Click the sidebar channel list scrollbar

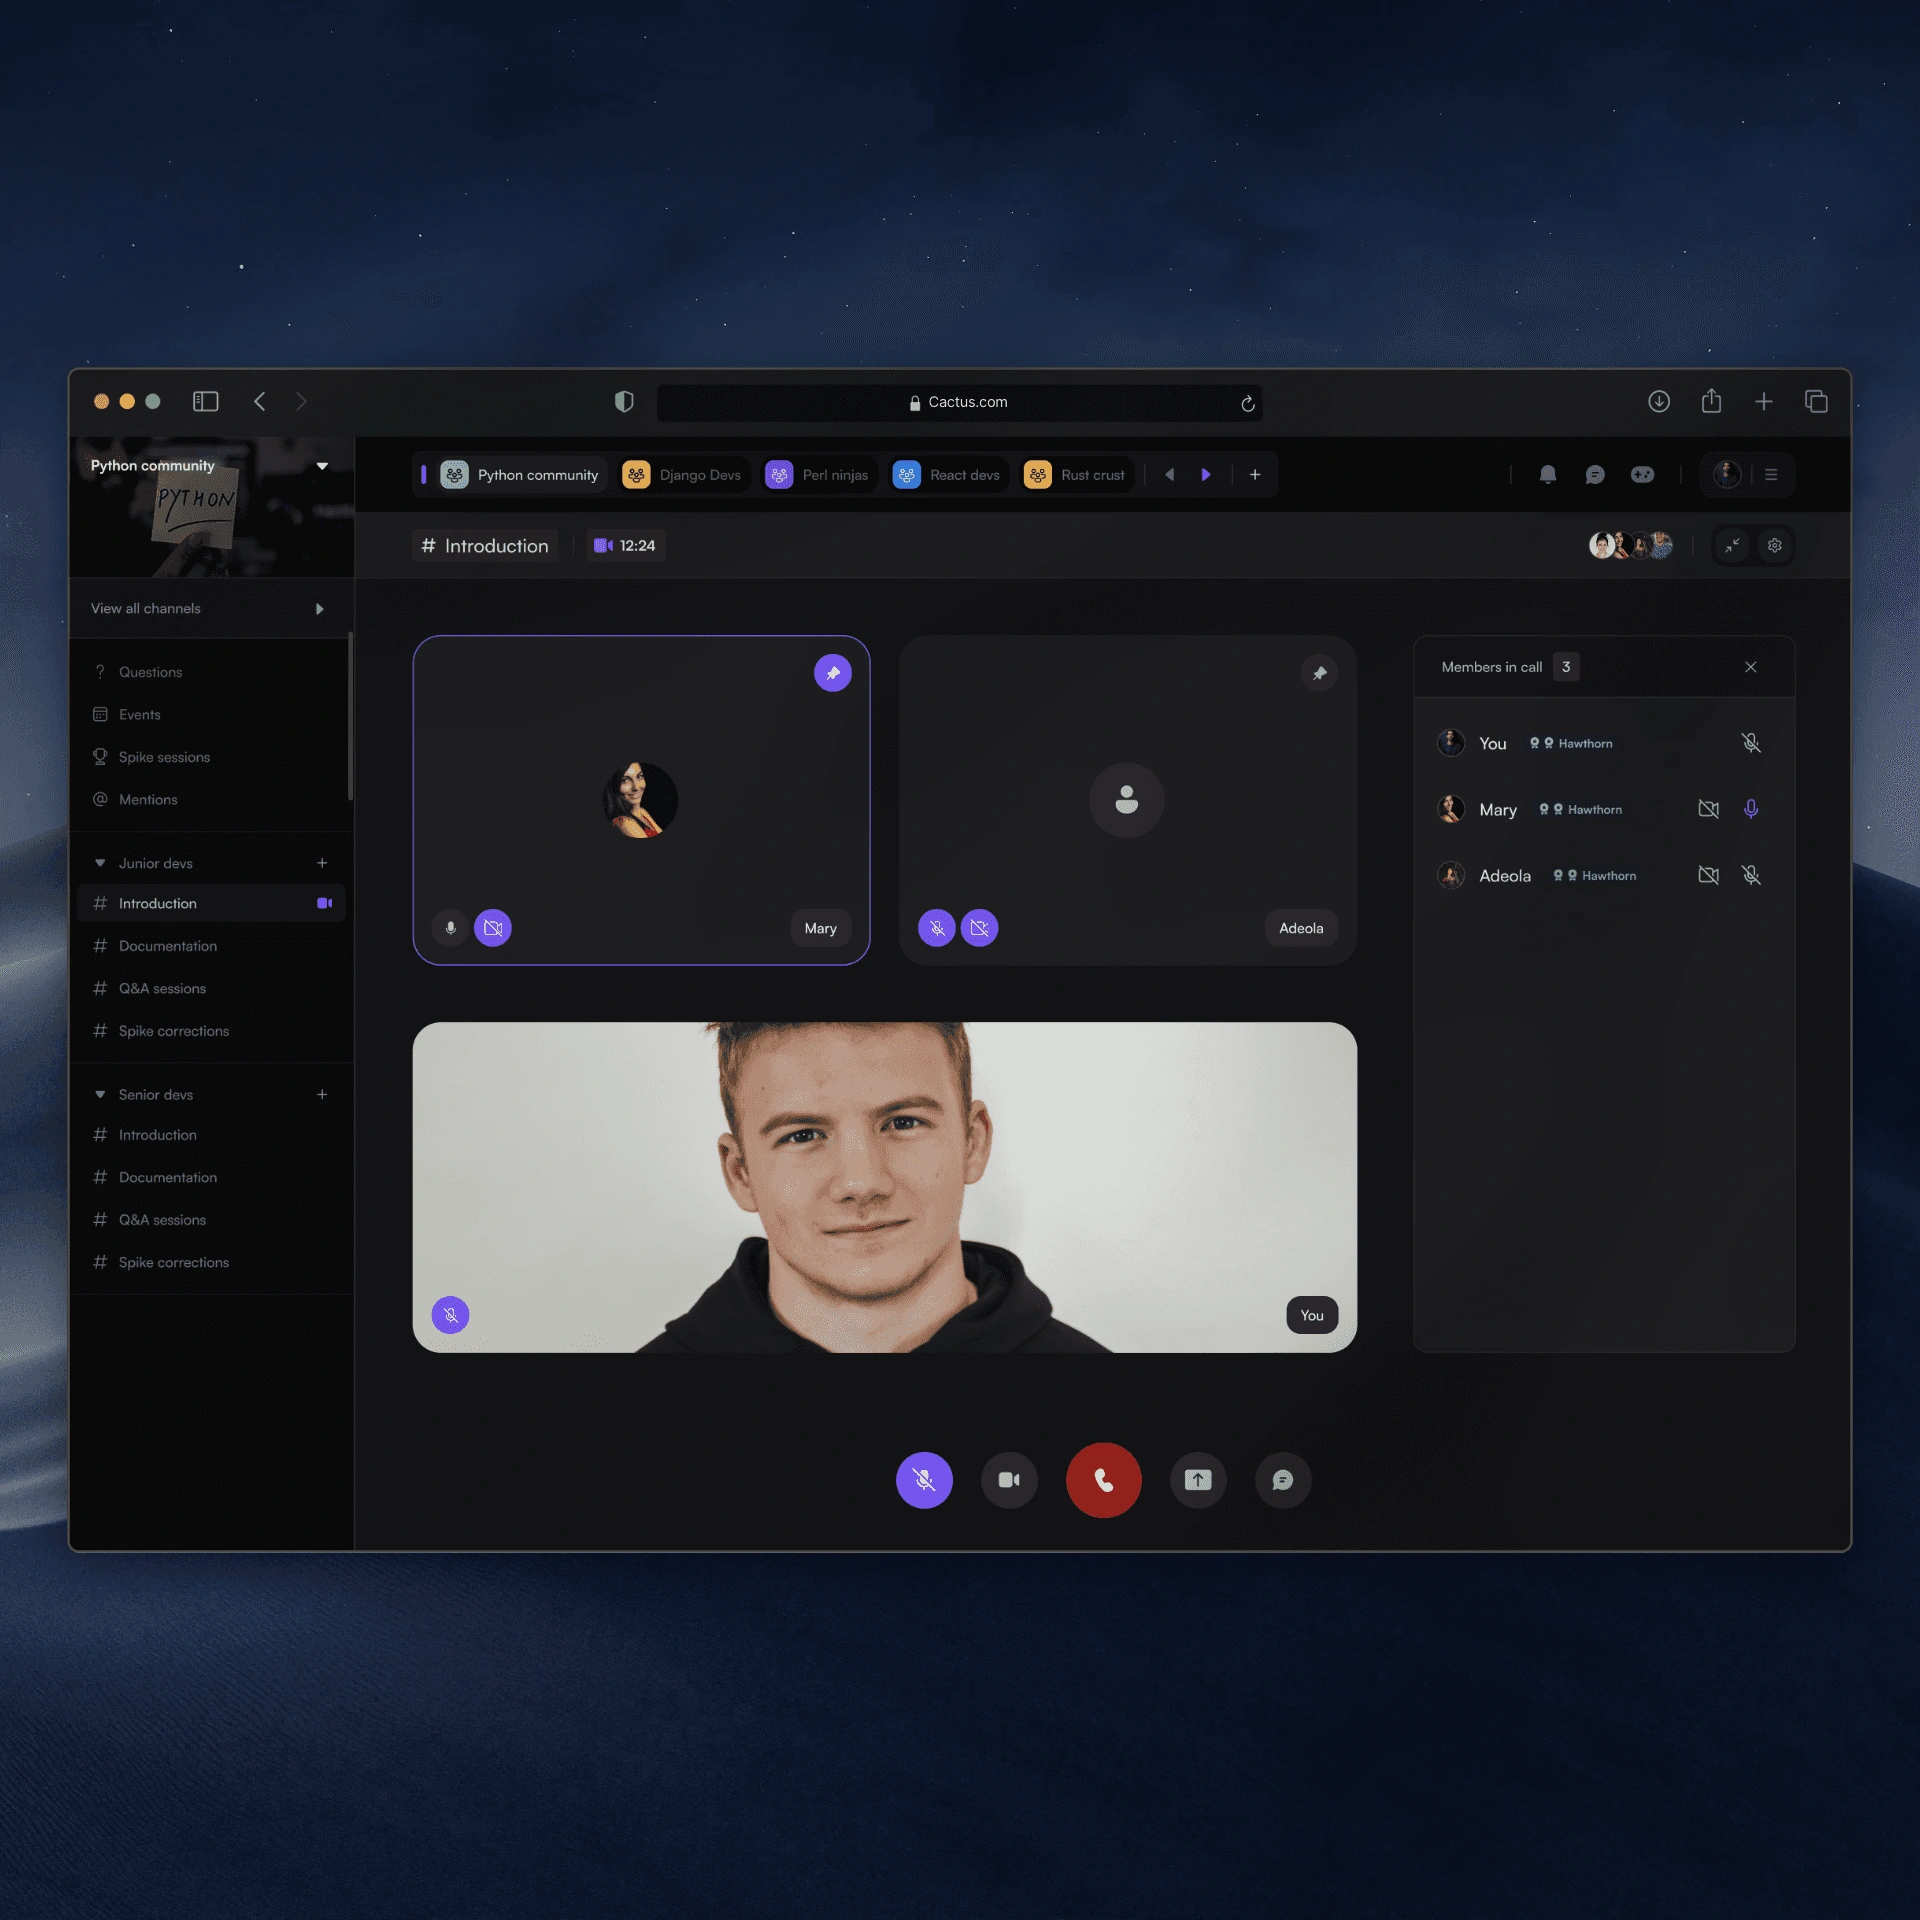350,716
